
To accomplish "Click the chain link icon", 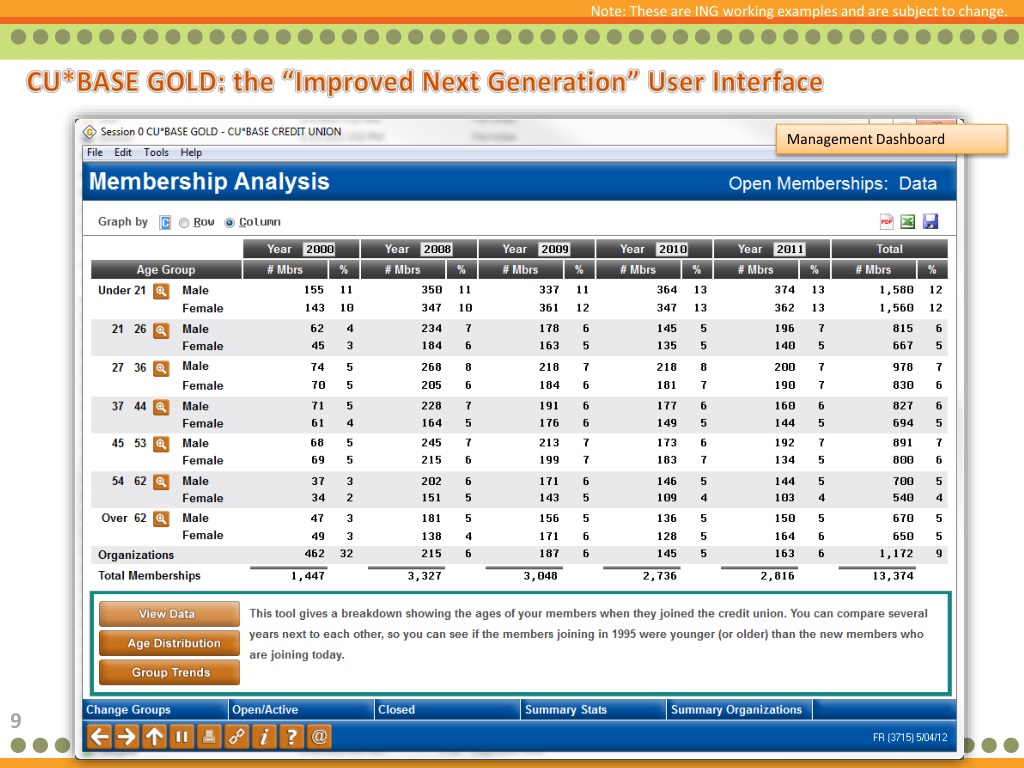I will [236, 737].
